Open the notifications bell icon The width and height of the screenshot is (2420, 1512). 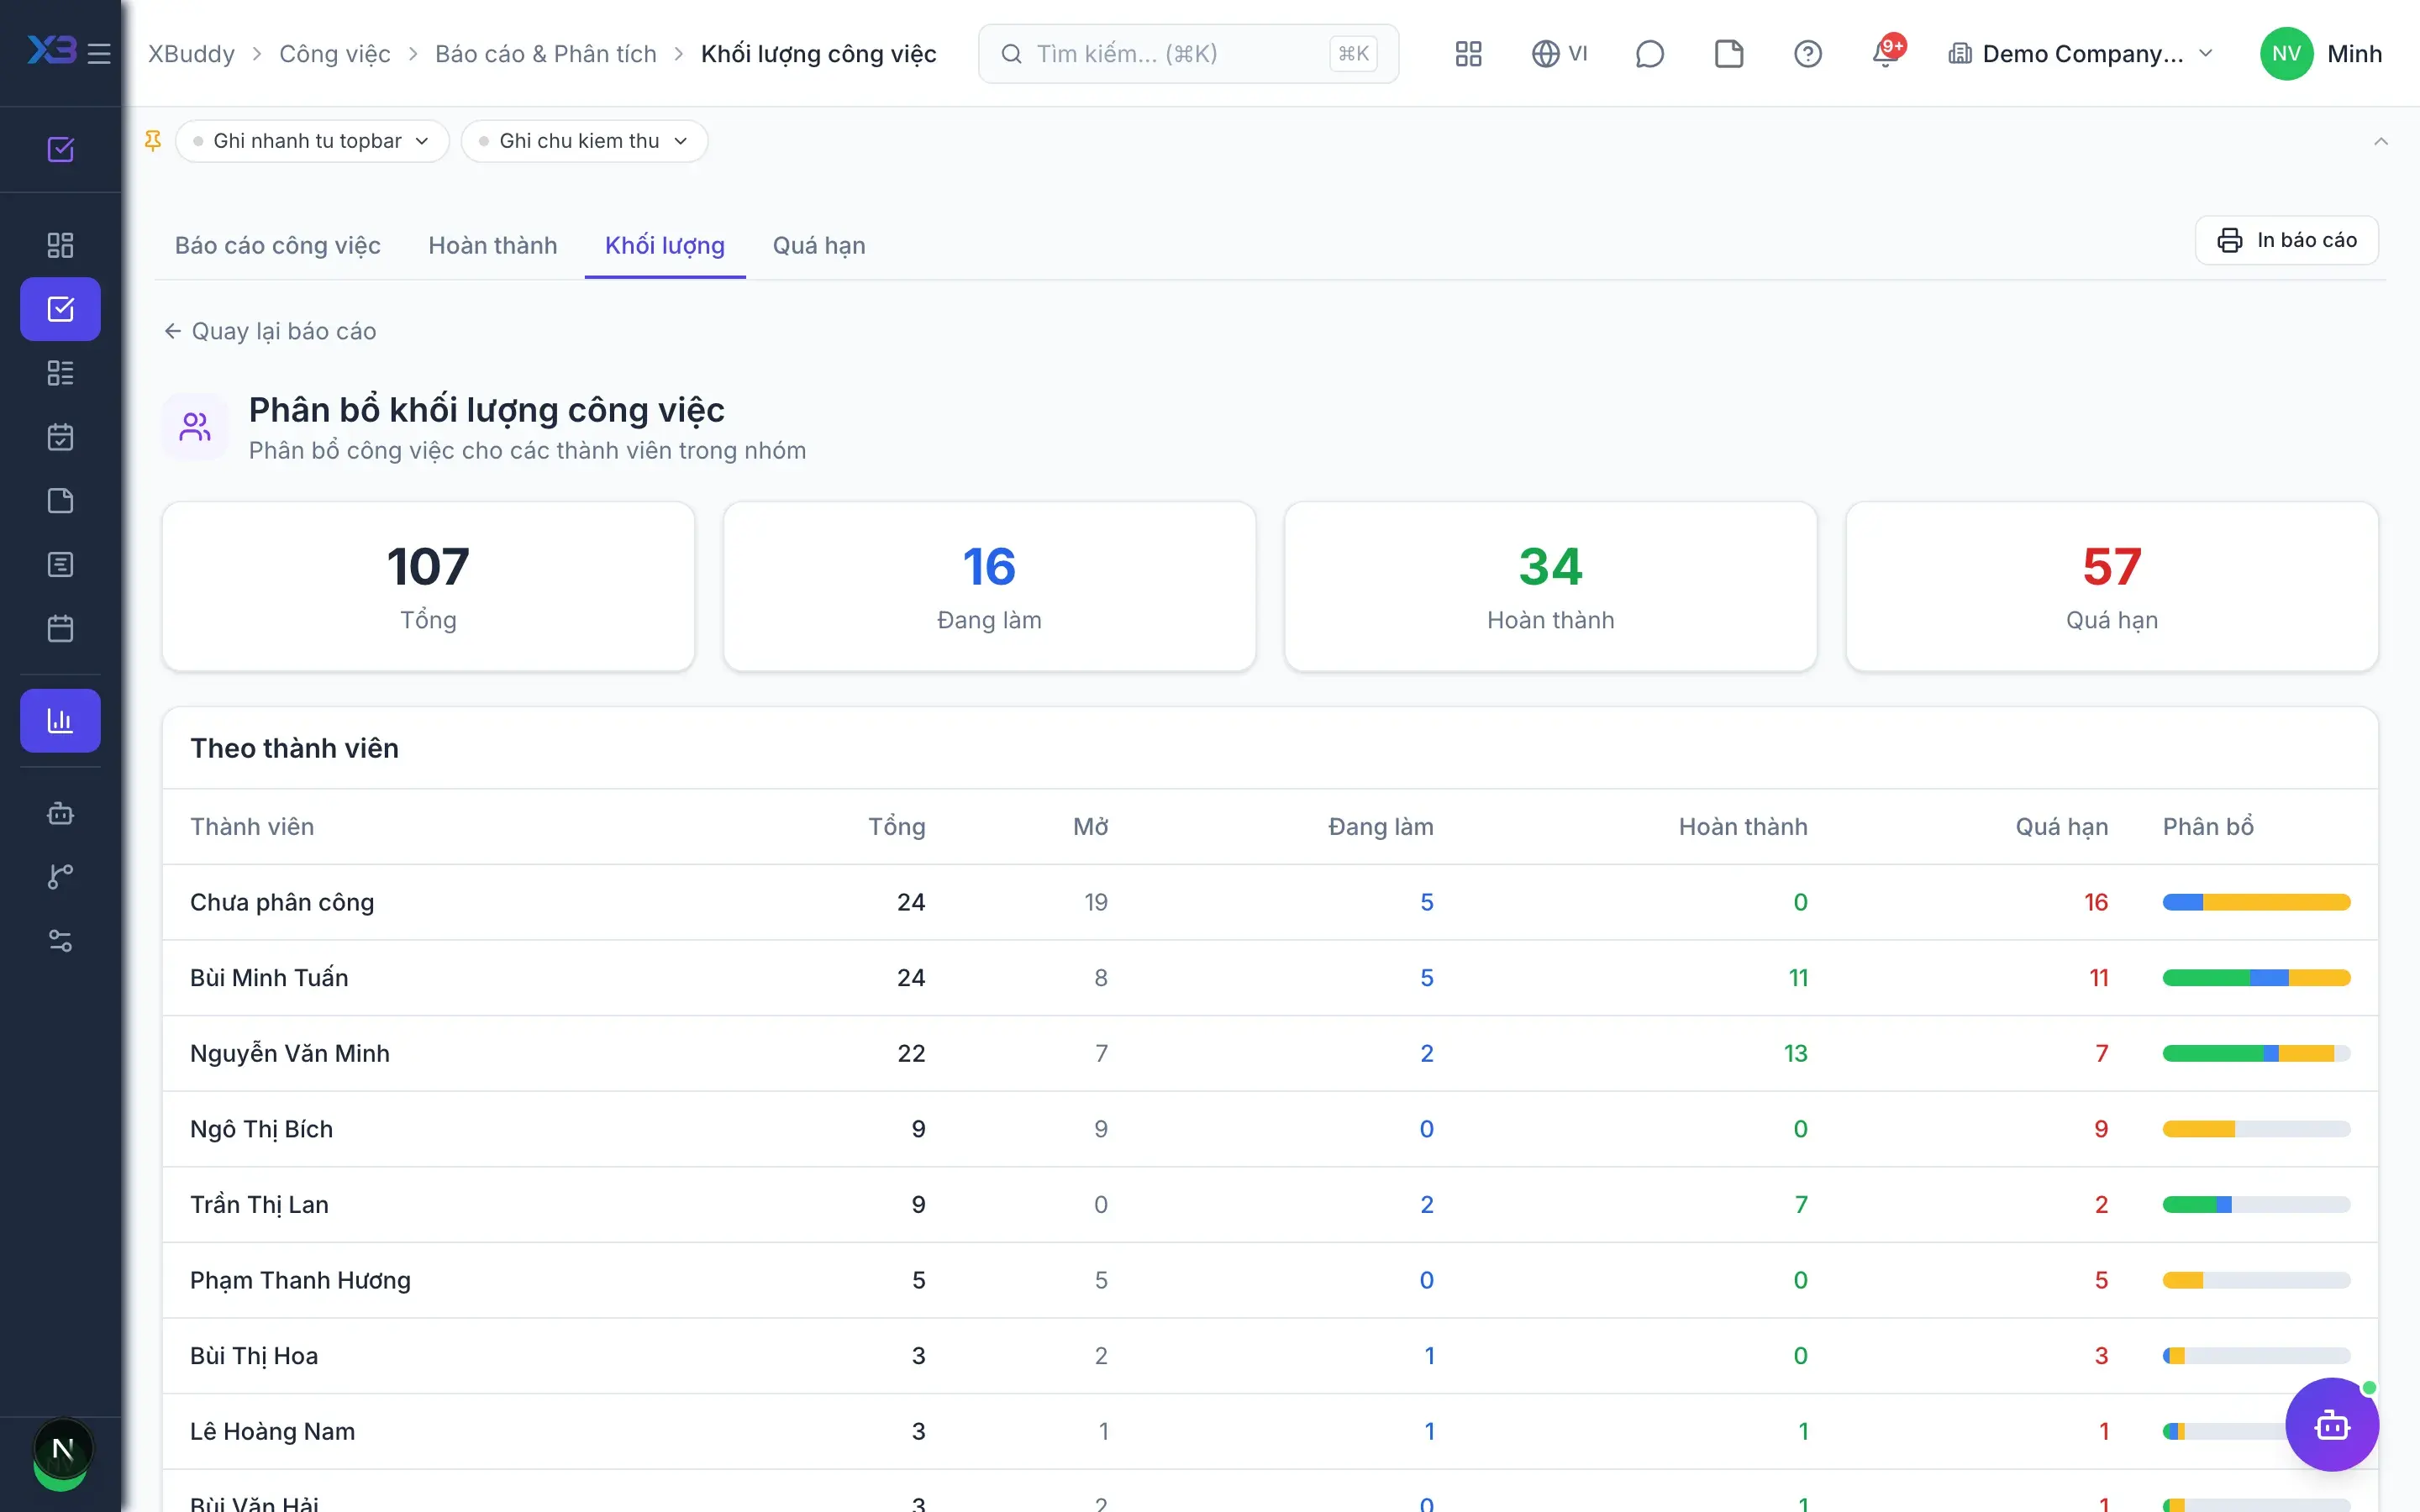[x=1886, y=53]
